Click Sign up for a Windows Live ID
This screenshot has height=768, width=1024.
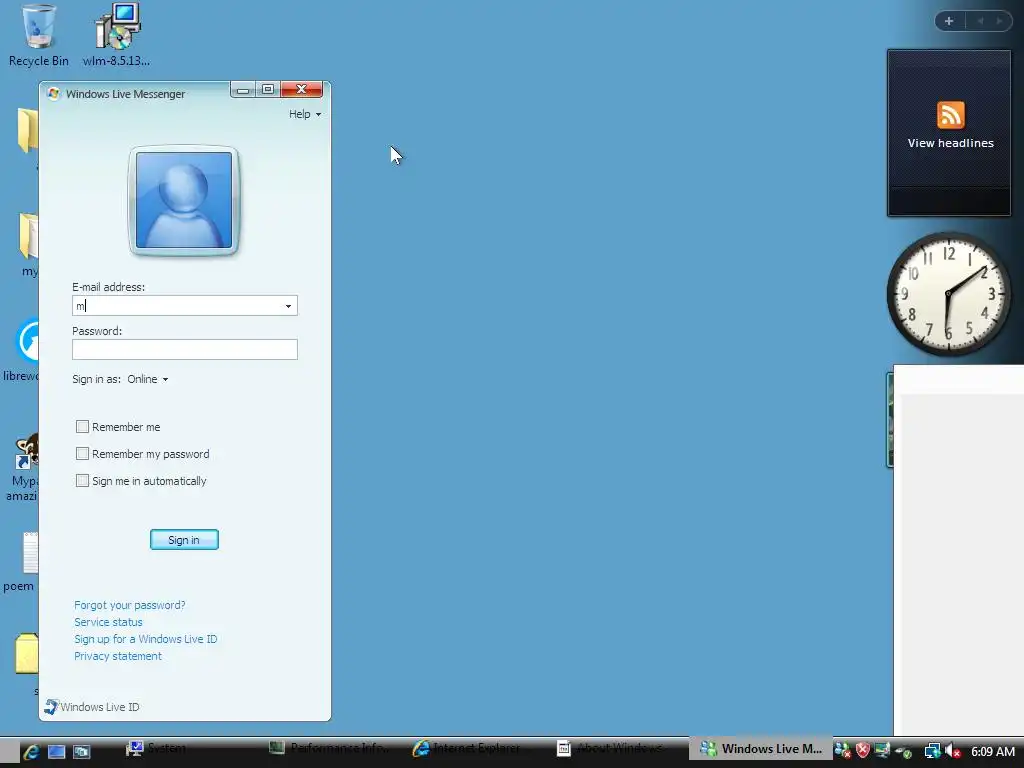[x=146, y=639]
